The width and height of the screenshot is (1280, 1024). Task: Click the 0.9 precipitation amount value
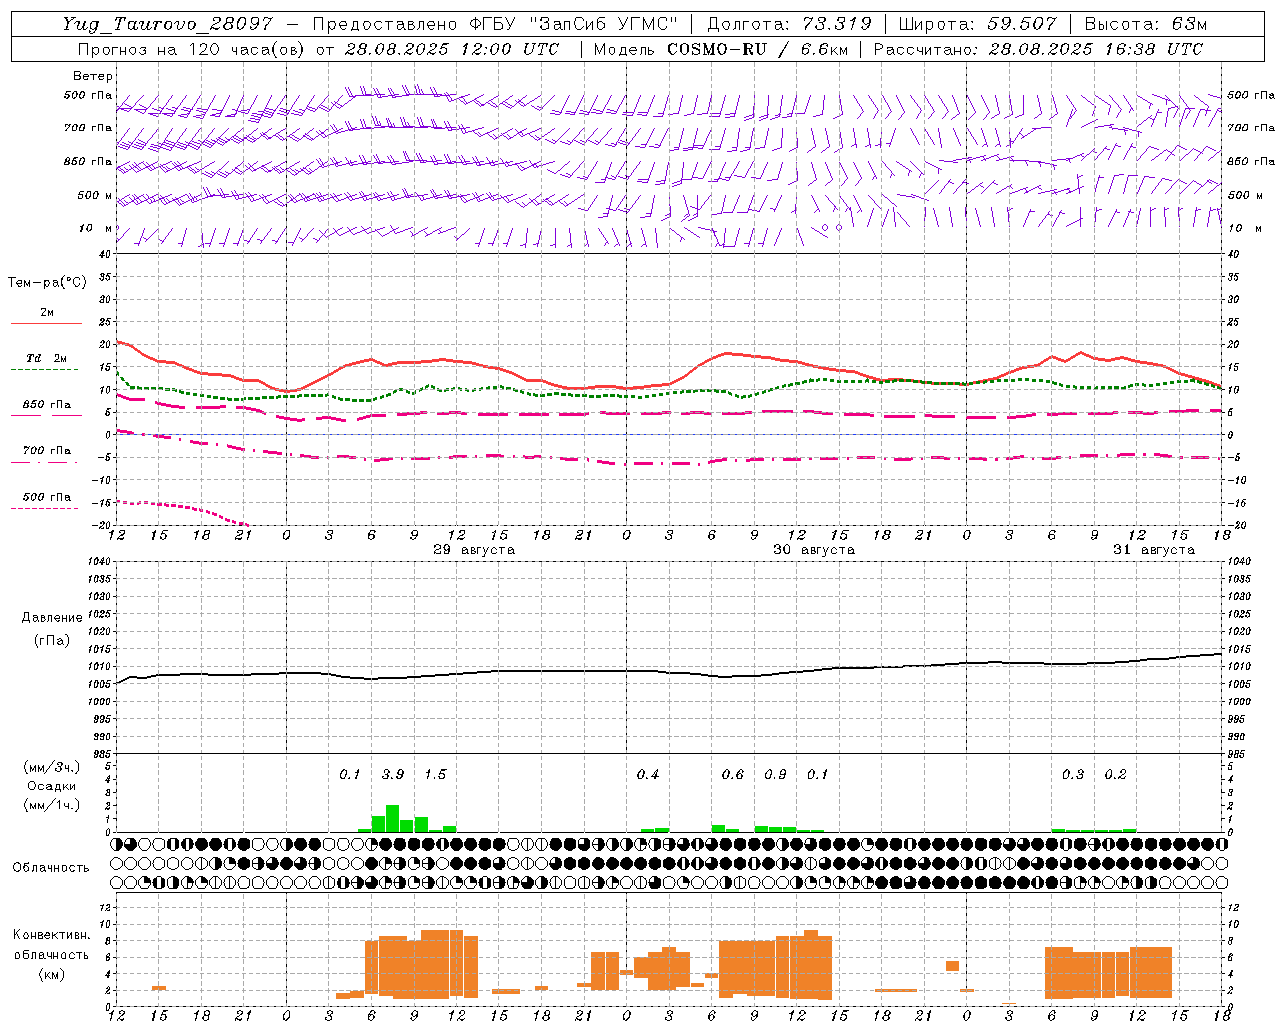coord(775,775)
